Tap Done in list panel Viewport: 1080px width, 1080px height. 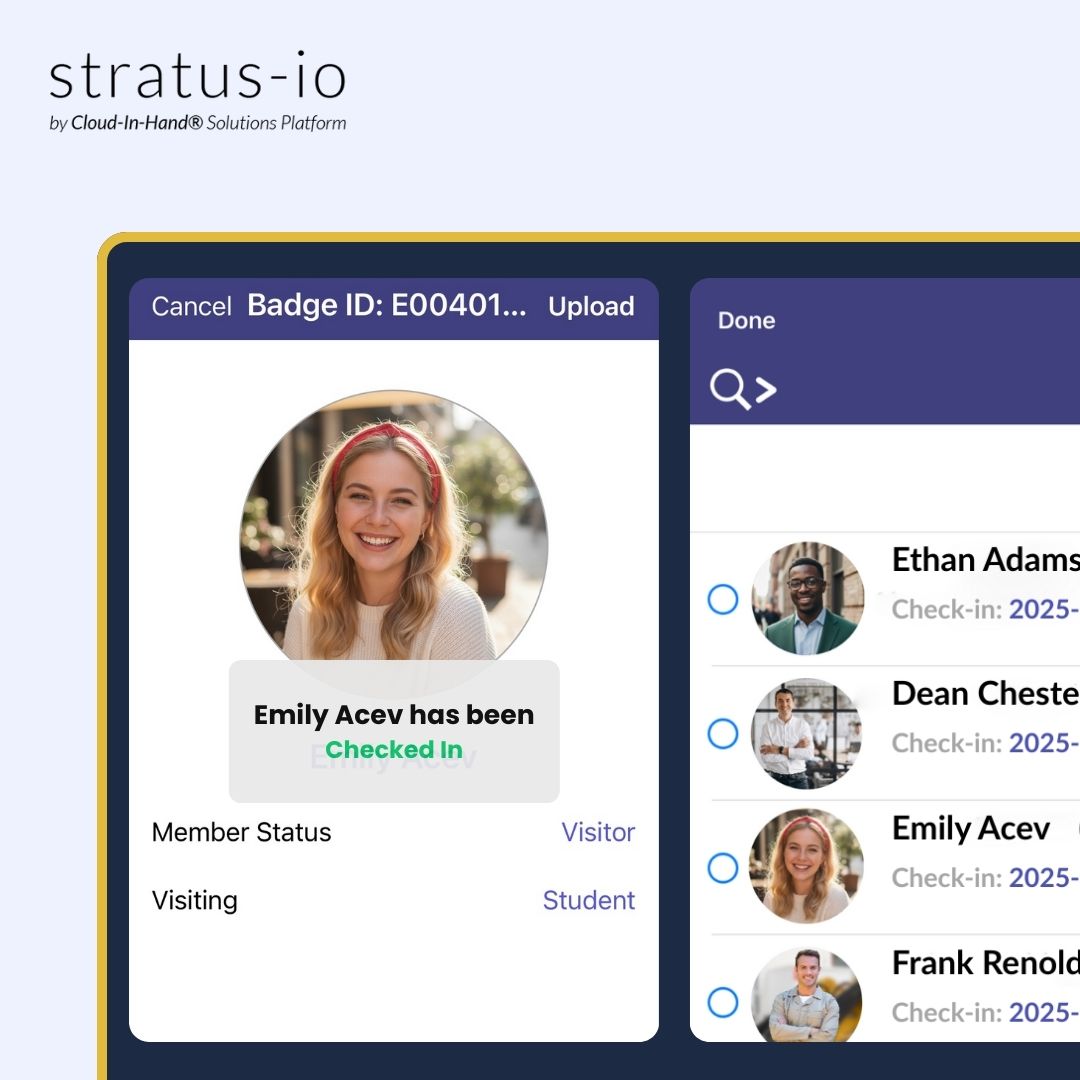747,320
